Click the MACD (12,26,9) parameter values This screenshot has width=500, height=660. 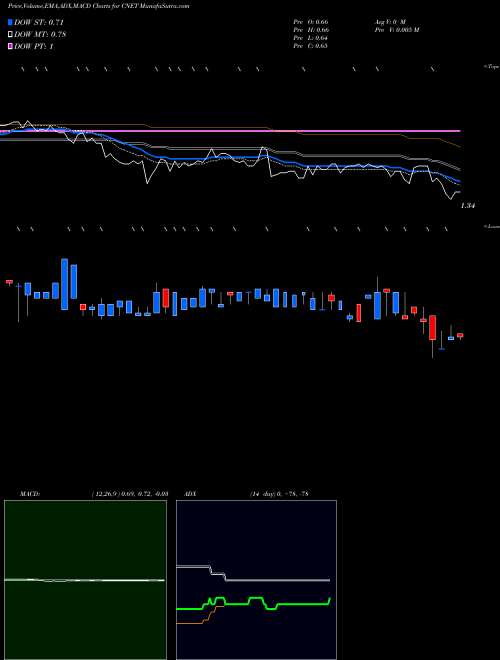[130, 494]
